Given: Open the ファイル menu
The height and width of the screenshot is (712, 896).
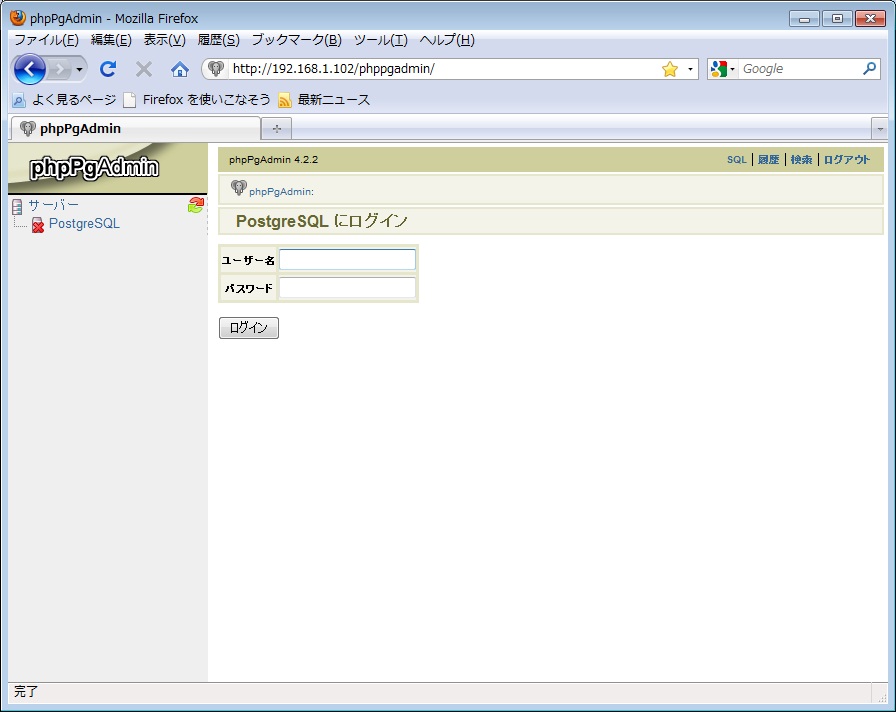Looking at the screenshot, I should pyautogui.click(x=46, y=40).
